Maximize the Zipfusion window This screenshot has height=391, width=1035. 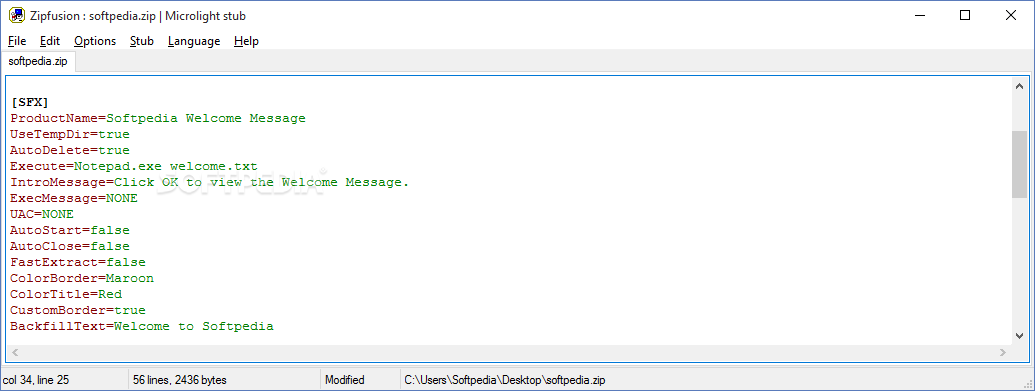pos(964,16)
